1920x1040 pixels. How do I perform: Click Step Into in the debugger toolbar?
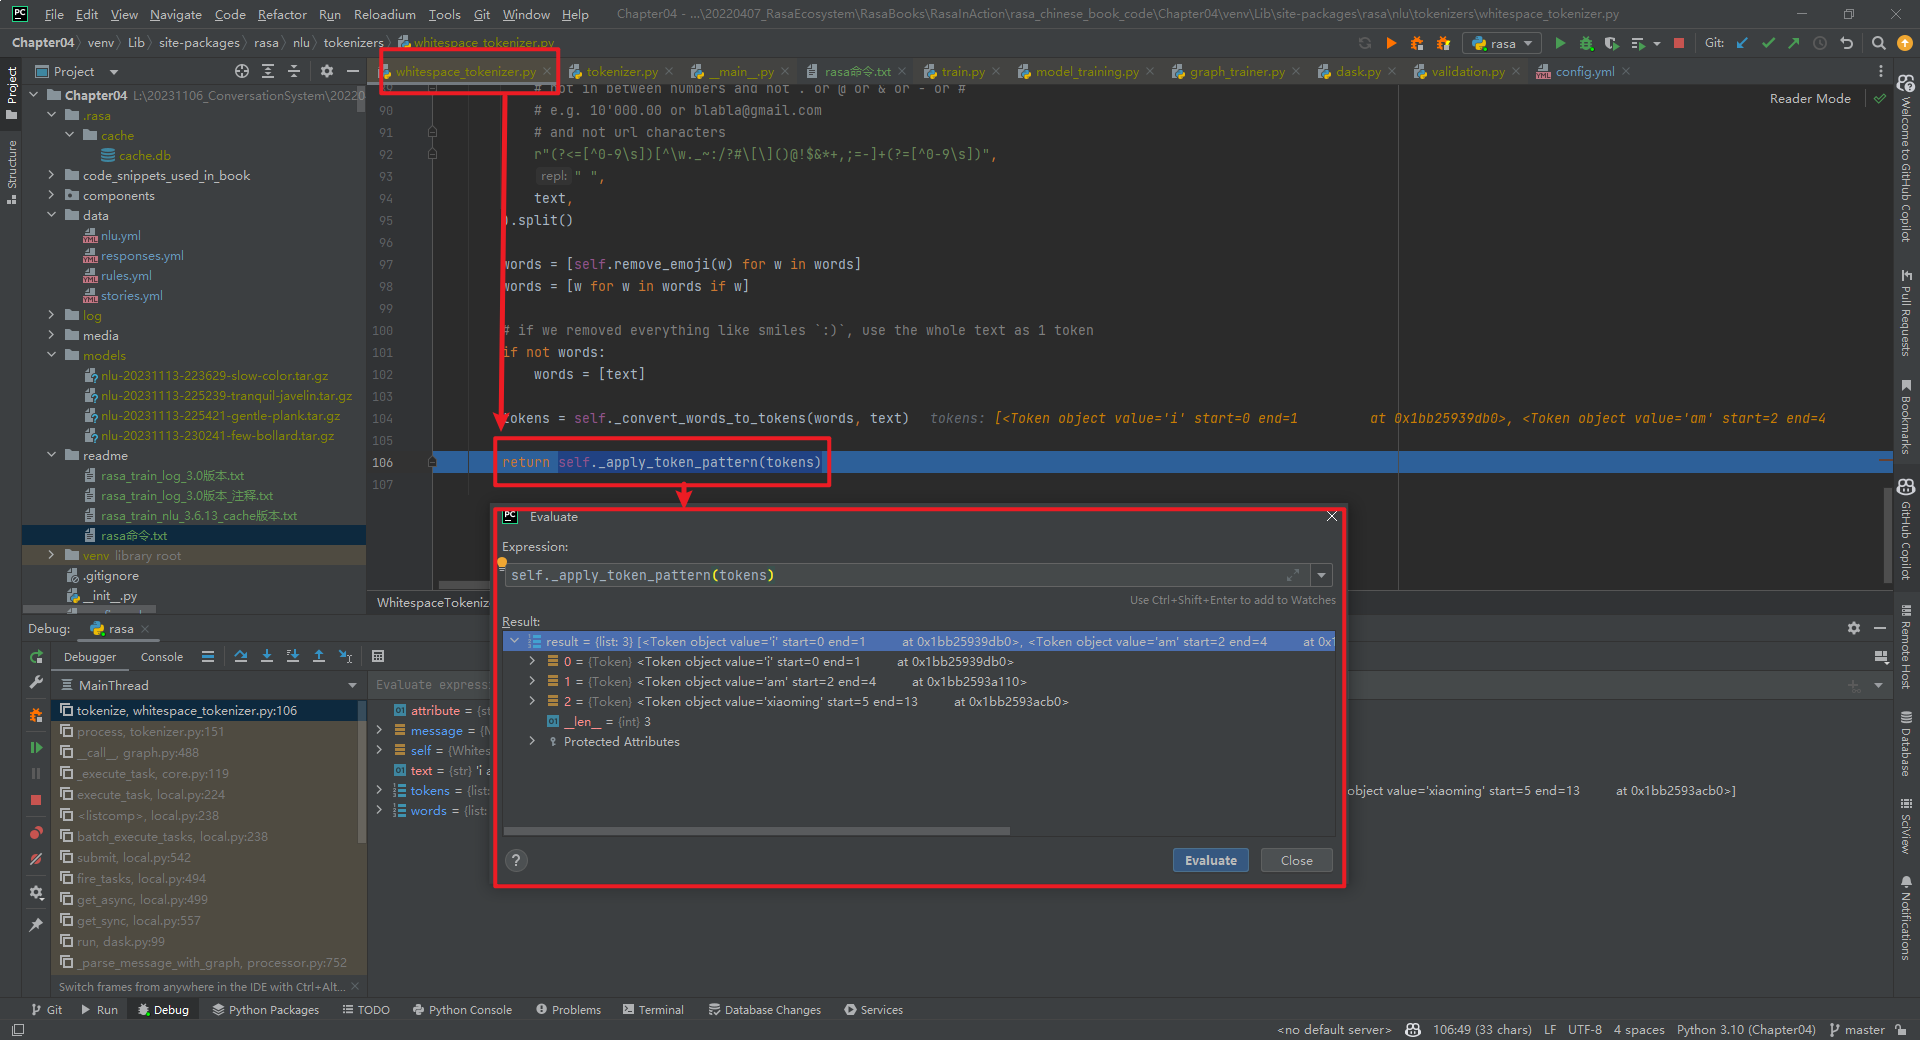(x=267, y=656)
